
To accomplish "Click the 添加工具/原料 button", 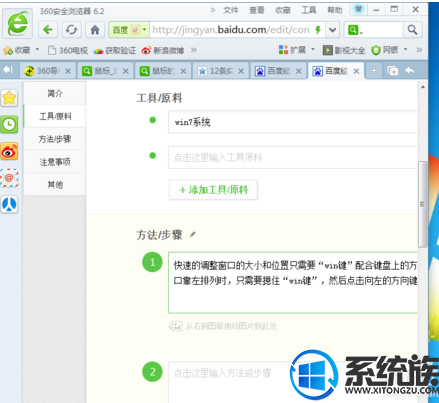I will (x=213, y=190).
